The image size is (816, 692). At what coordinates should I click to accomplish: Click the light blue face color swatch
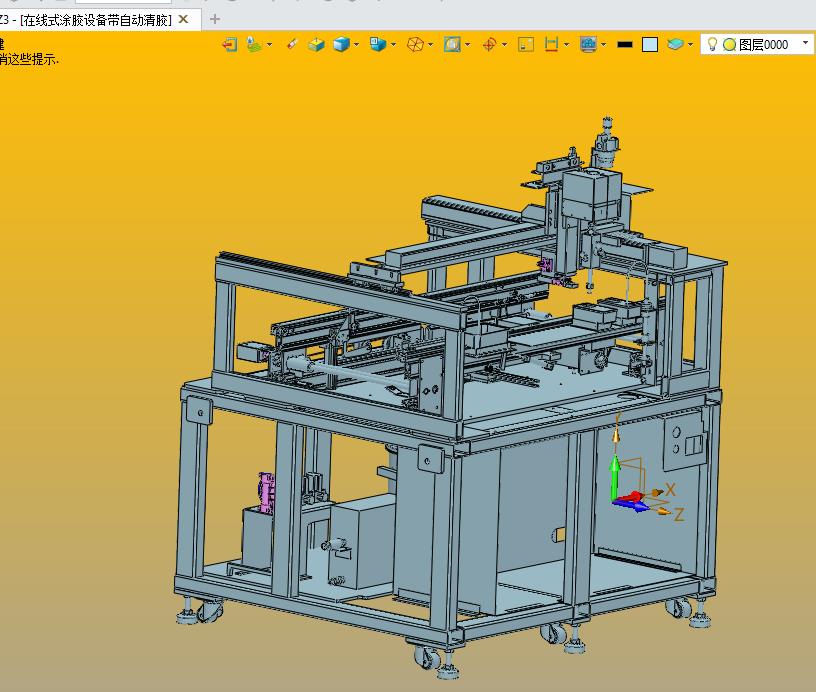tap(650, 45)
